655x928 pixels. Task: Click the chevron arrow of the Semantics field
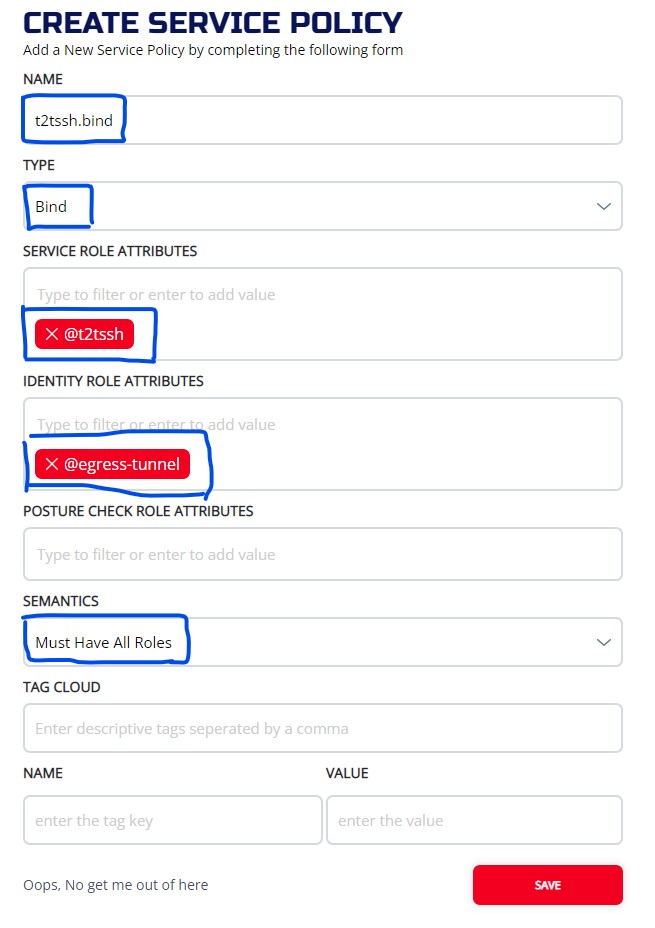coord(603,642)
